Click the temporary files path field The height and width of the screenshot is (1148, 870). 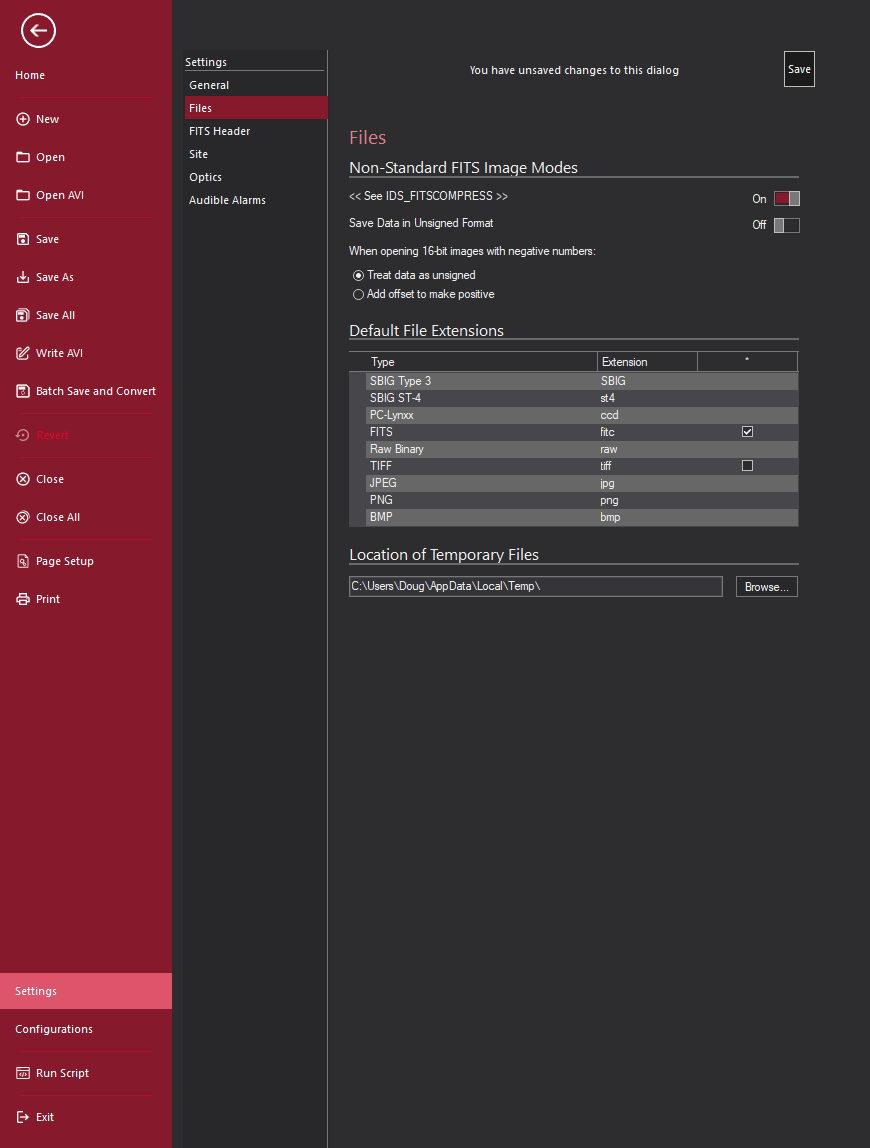pyautogui.click(x=535, y=587)
